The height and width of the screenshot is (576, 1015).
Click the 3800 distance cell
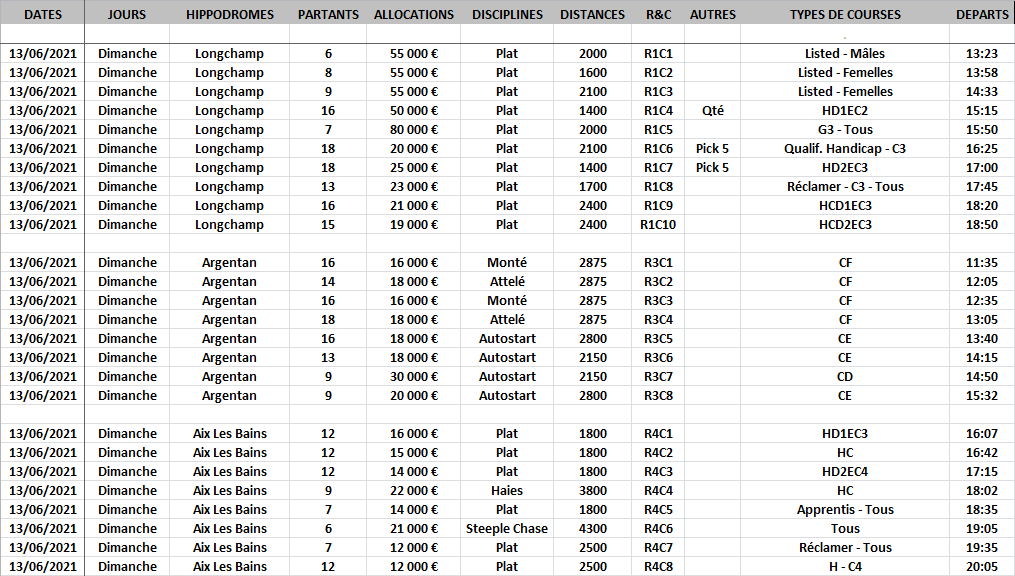point(592,491)
